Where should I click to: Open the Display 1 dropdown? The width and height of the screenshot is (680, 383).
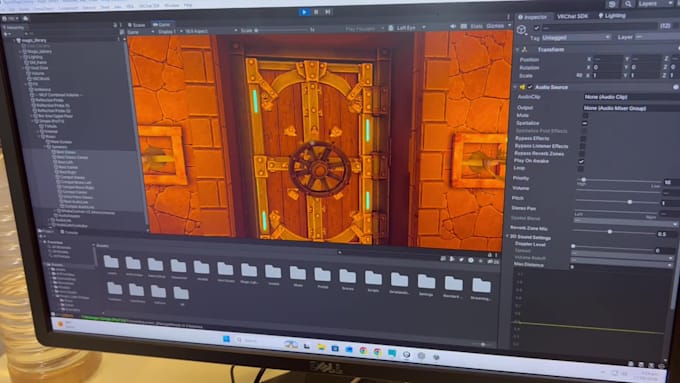169,31
